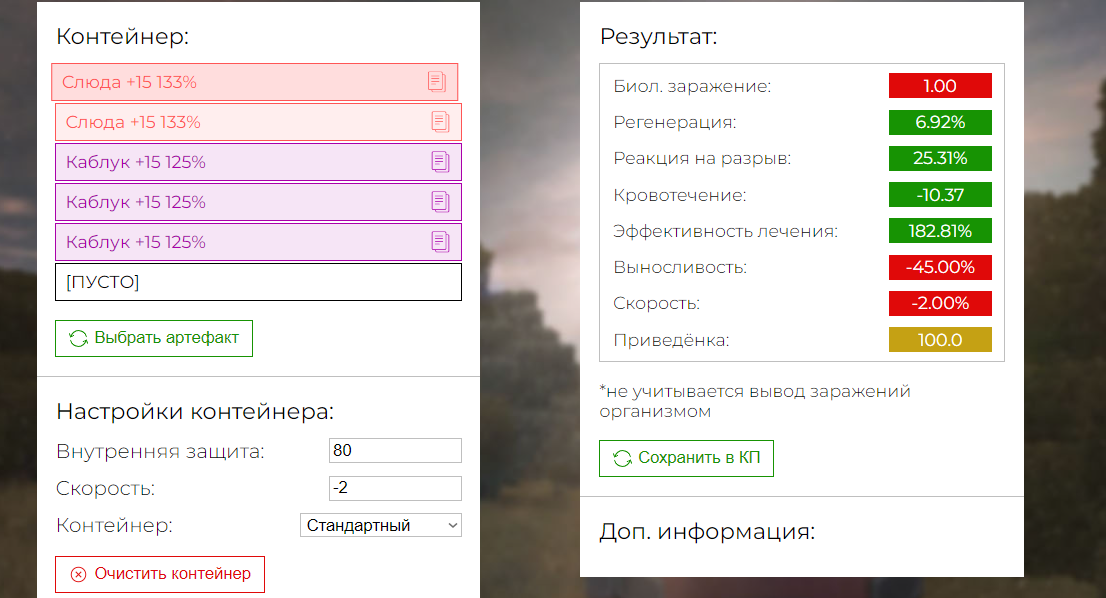Click the circled X icon in Очистить контейнер
This screenshot has width=1106, height=598.
point(78,575)
